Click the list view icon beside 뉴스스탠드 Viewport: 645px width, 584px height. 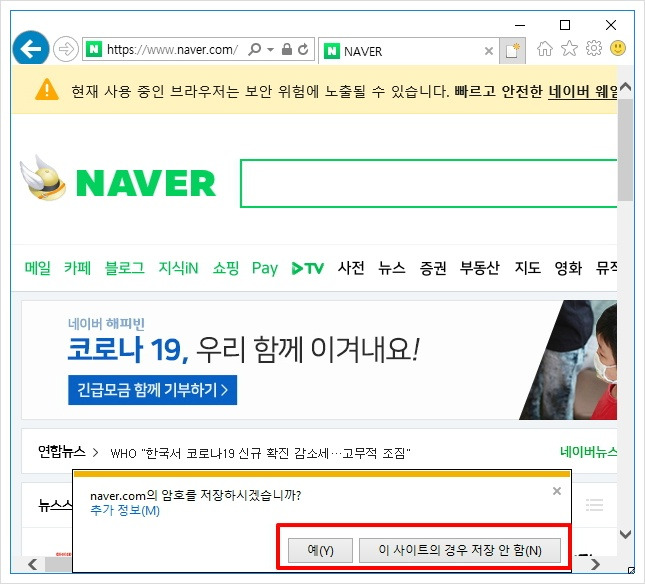tap(594, 505)
